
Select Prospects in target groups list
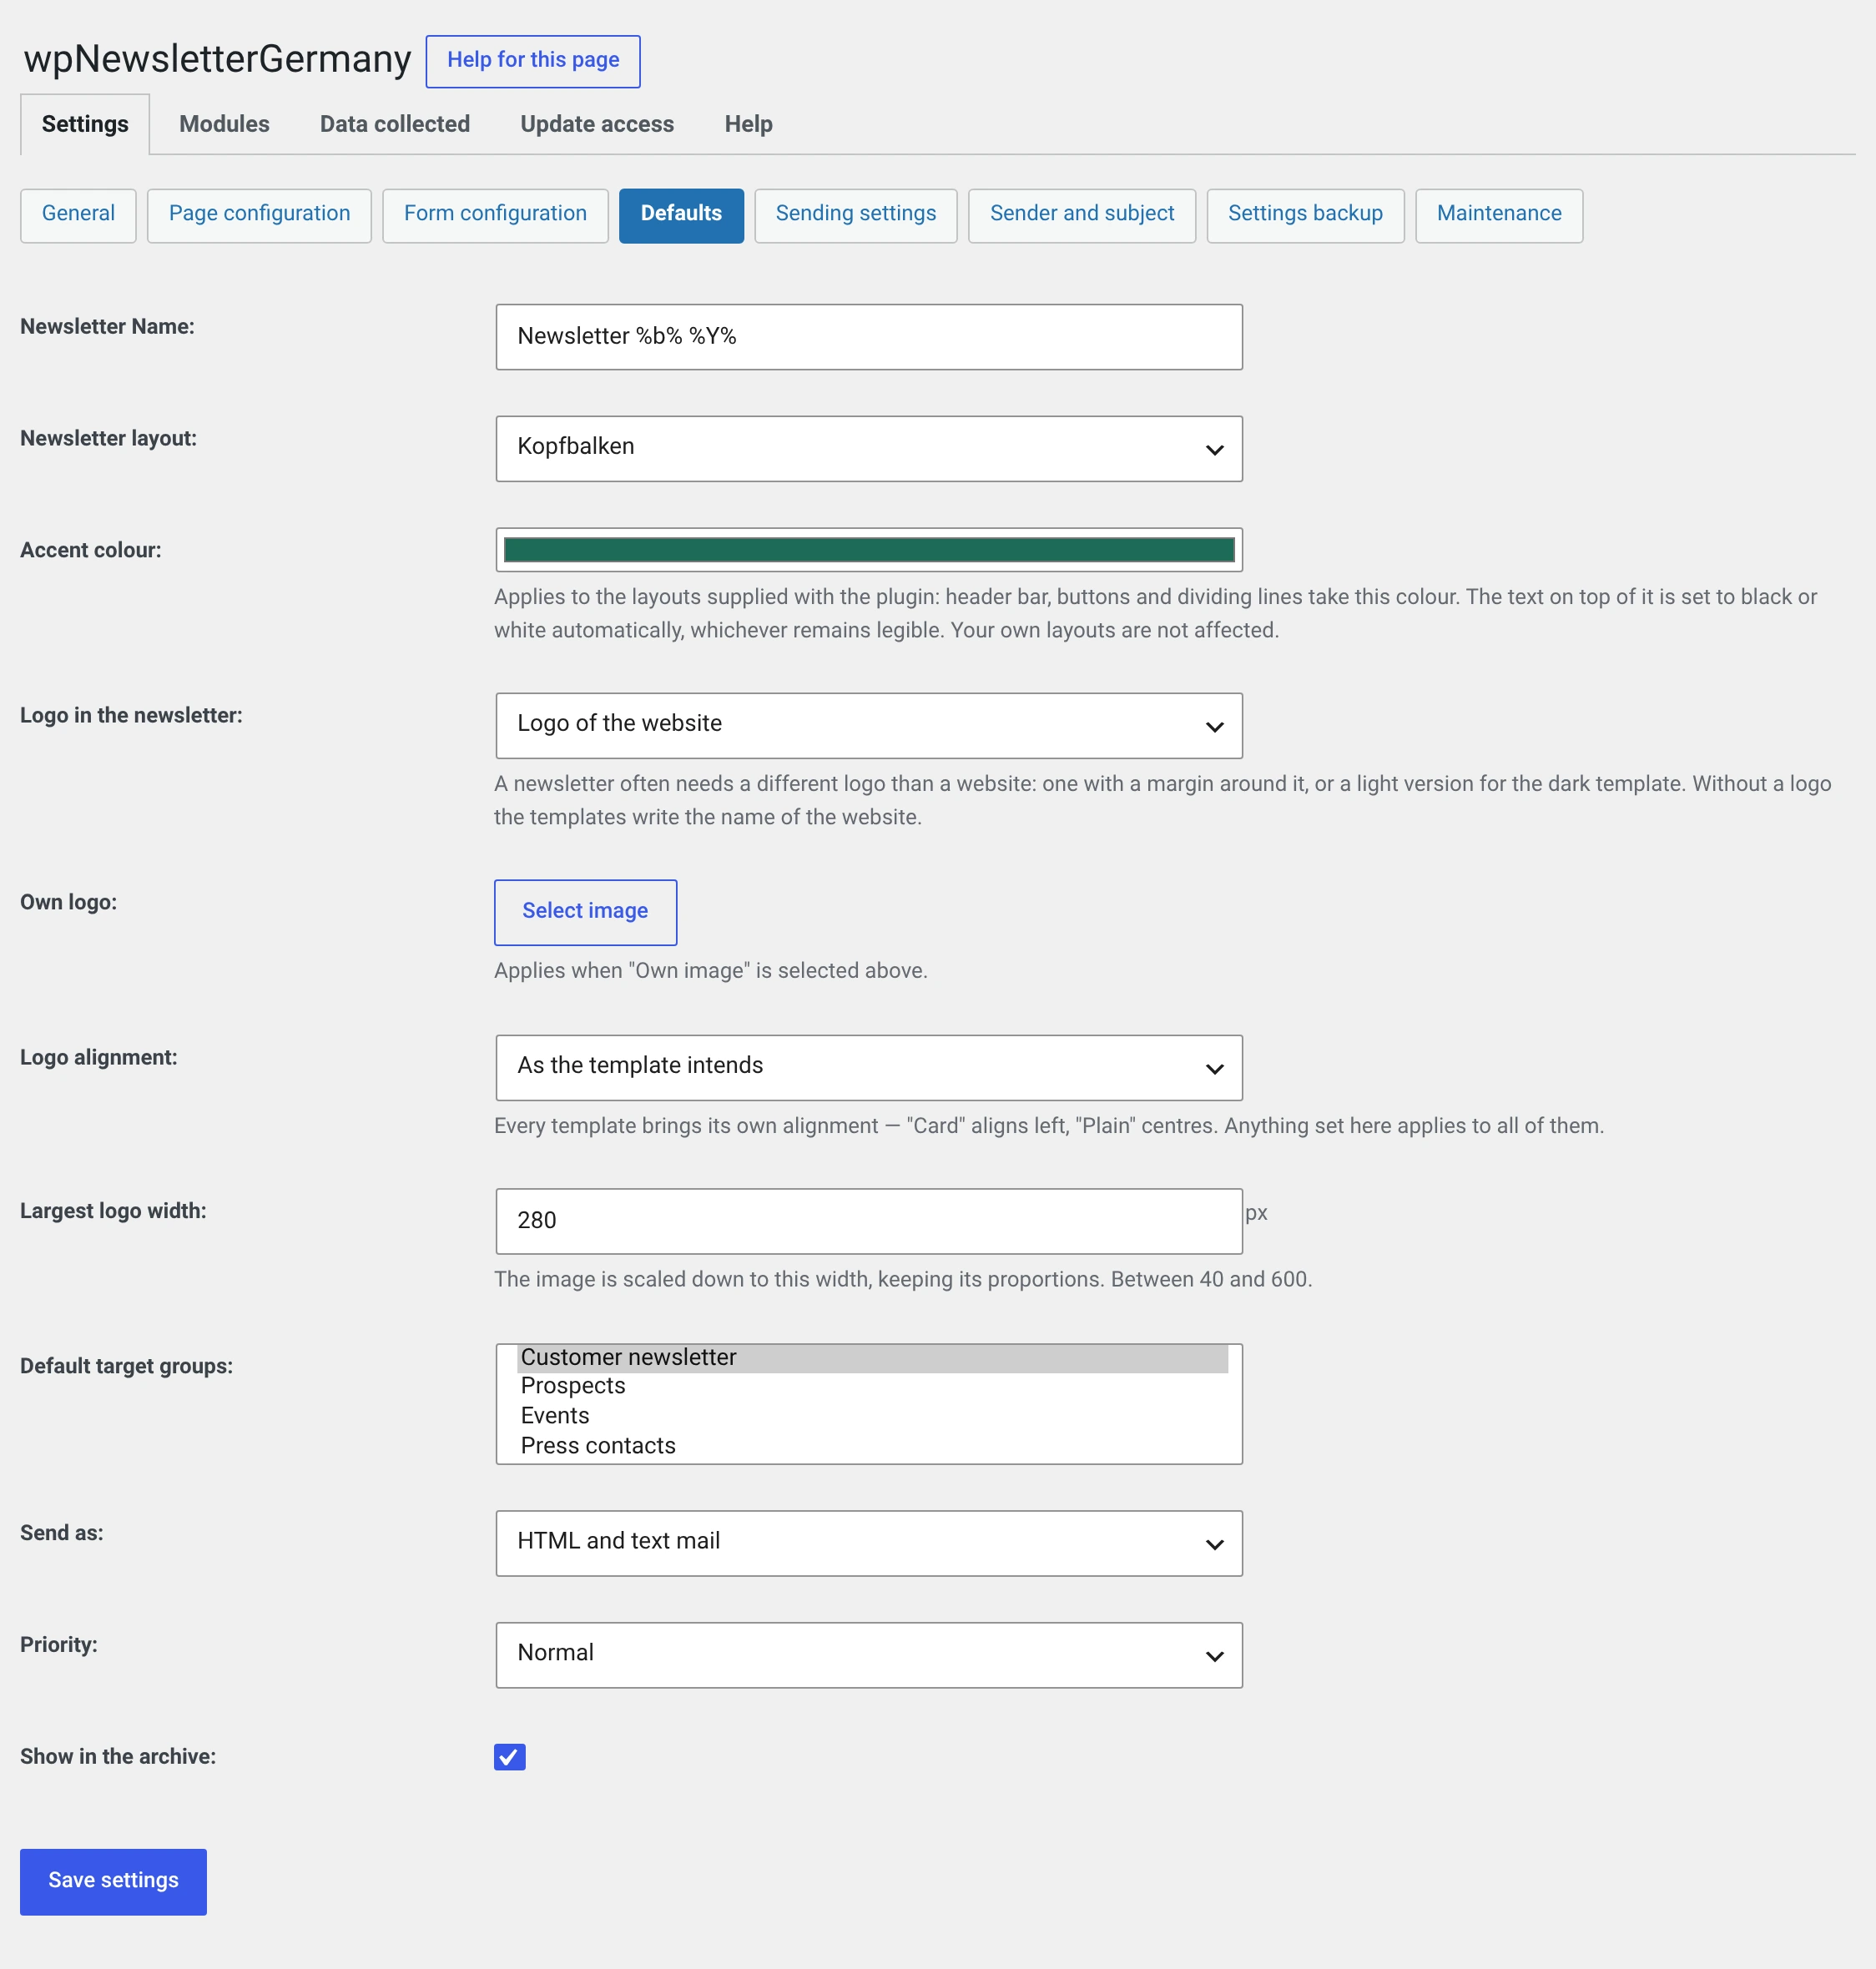(x=872, y=1386)
